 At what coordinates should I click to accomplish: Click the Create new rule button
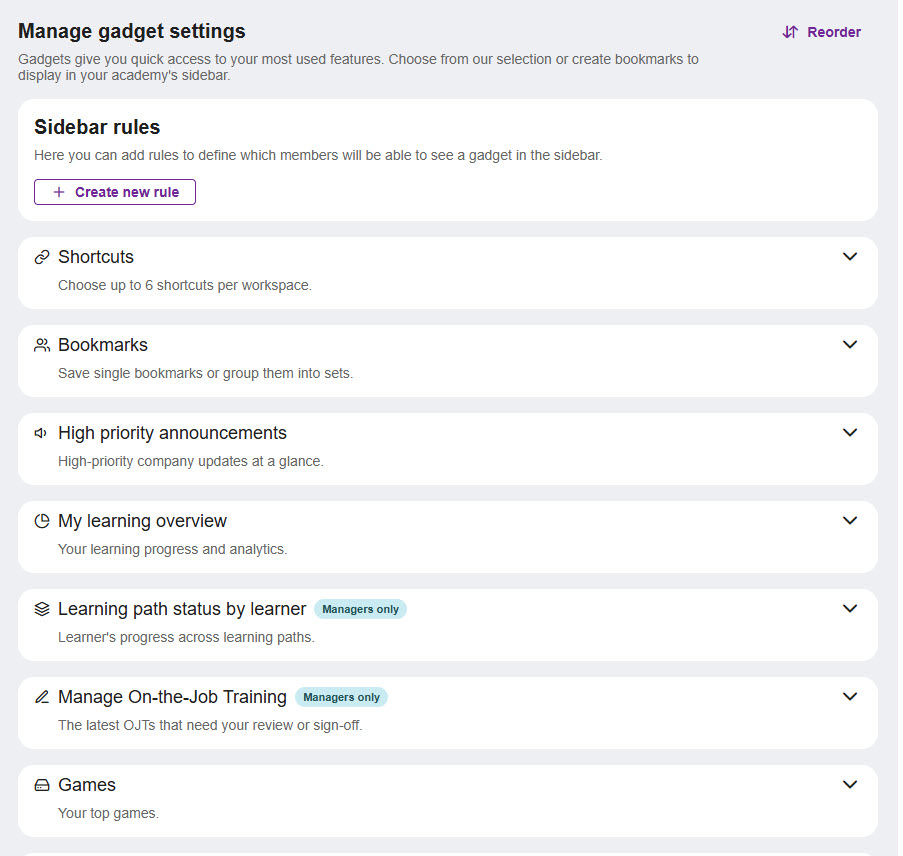click(114, 191)
